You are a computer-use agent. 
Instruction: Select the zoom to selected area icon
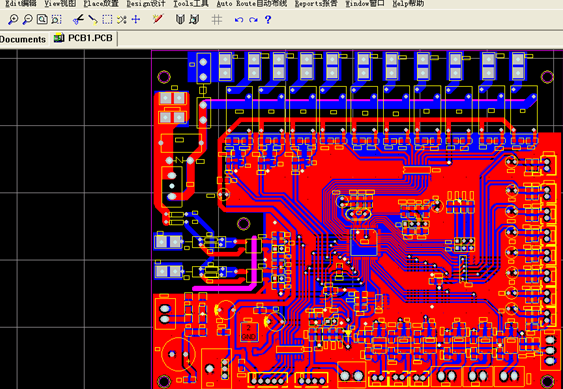click(x=56, y=19)
